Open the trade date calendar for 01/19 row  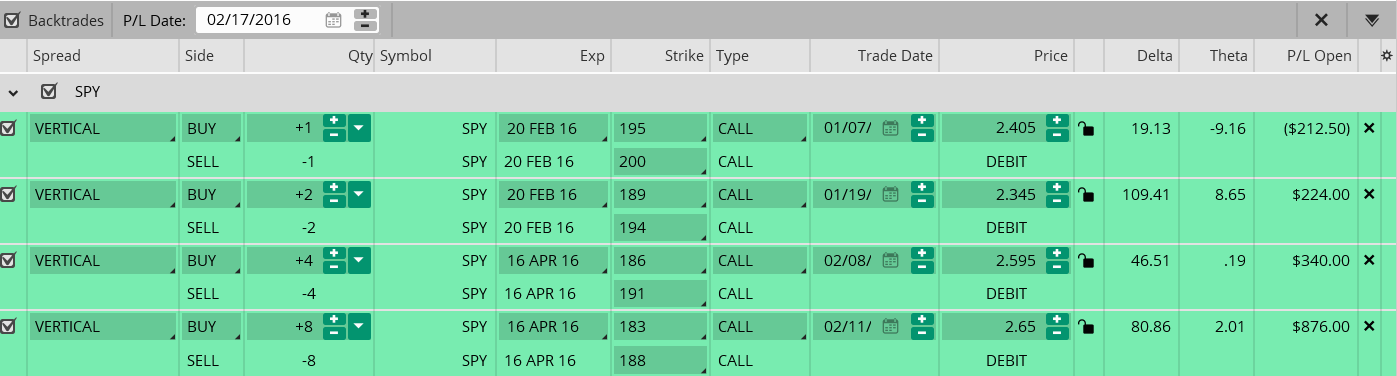[x=890, y=194]
